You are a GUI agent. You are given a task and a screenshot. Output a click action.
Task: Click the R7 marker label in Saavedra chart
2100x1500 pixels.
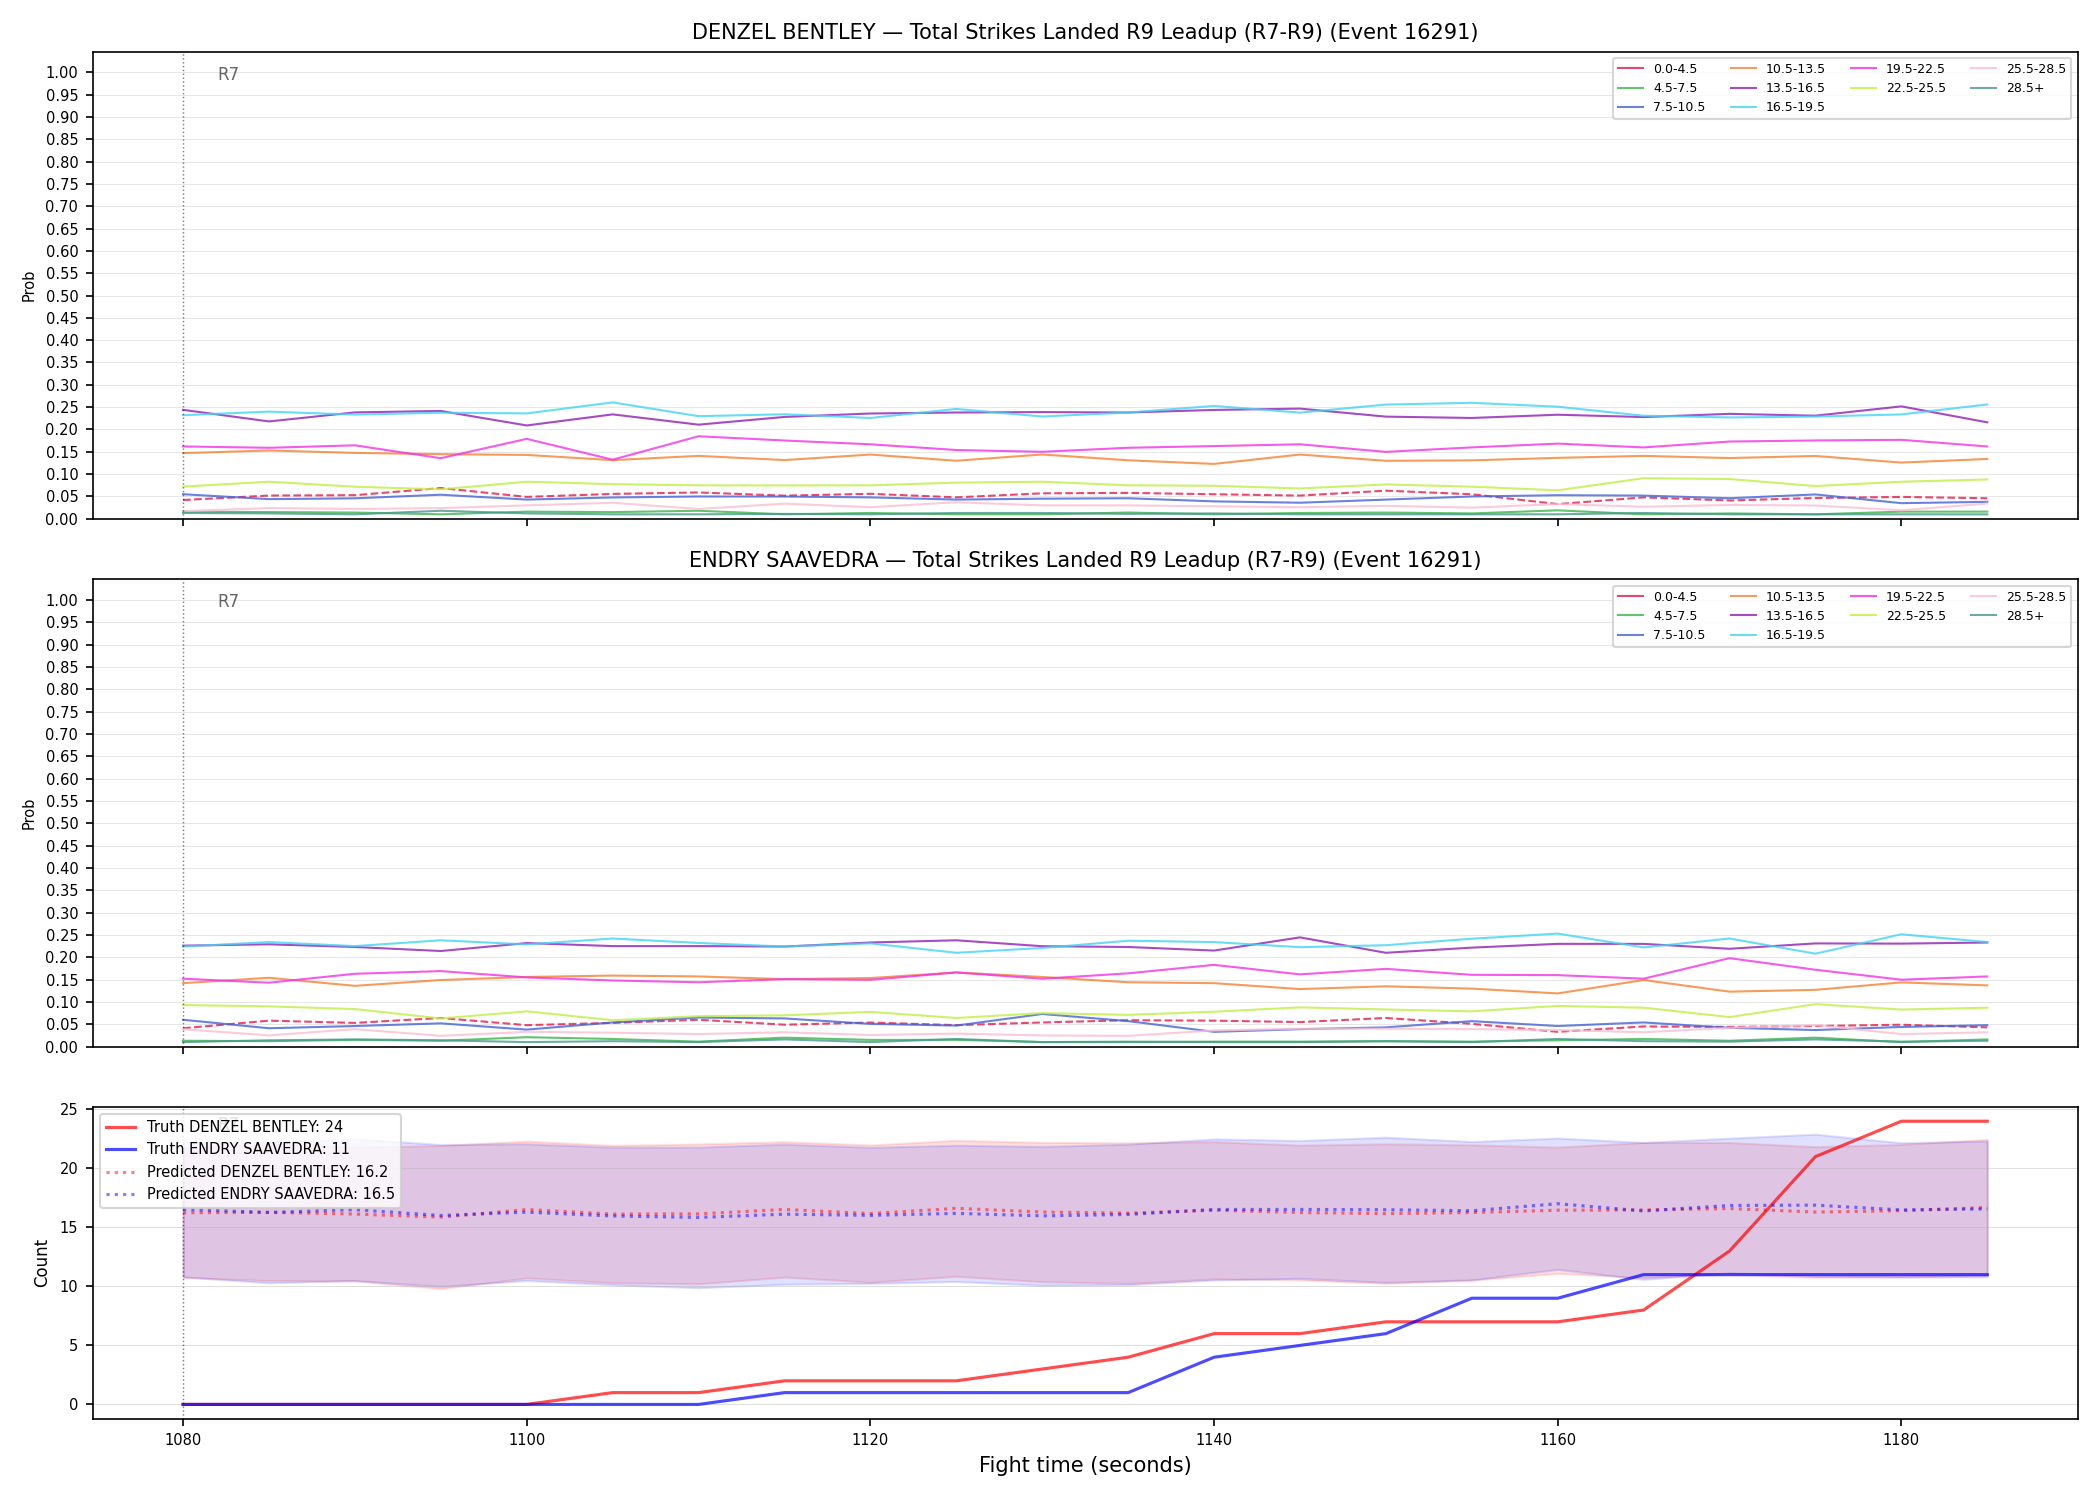(x=228, y=602)
